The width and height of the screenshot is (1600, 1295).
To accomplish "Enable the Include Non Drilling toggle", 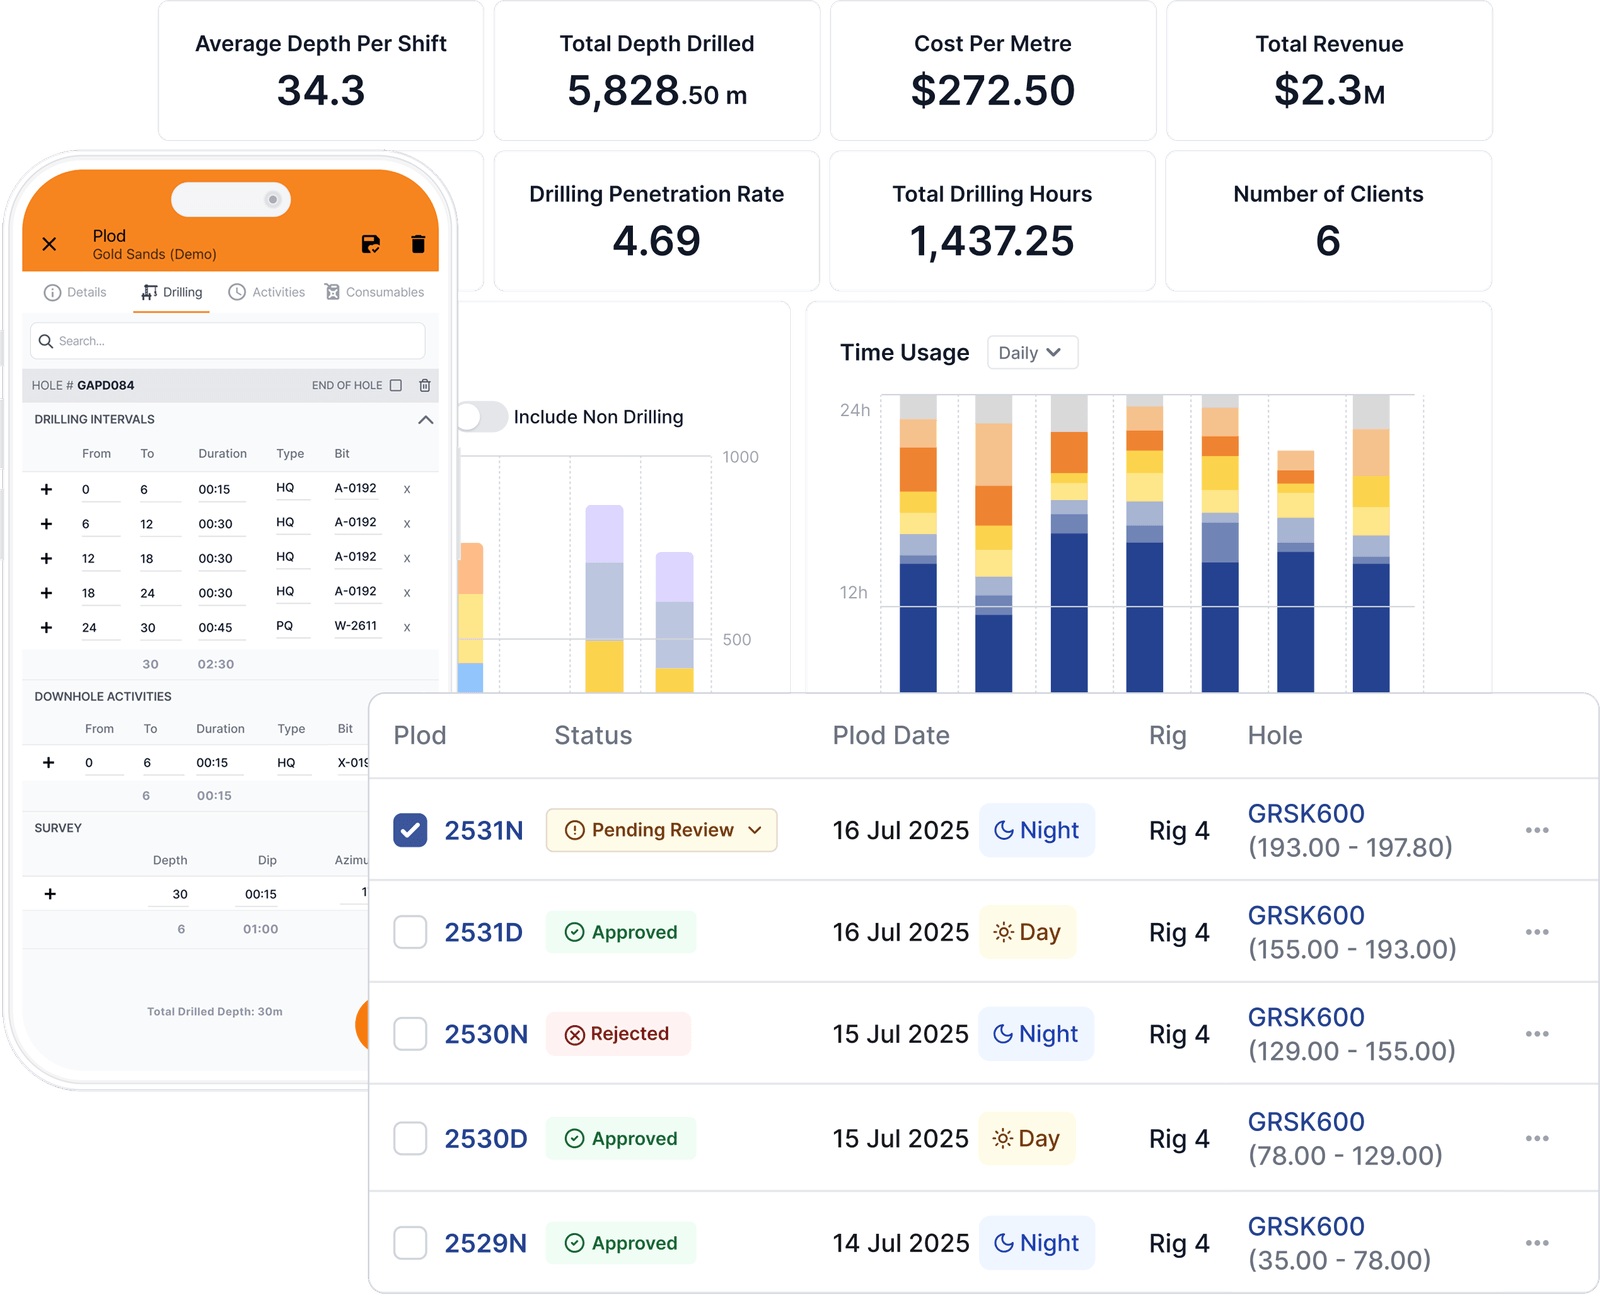I will pos(483,417).
